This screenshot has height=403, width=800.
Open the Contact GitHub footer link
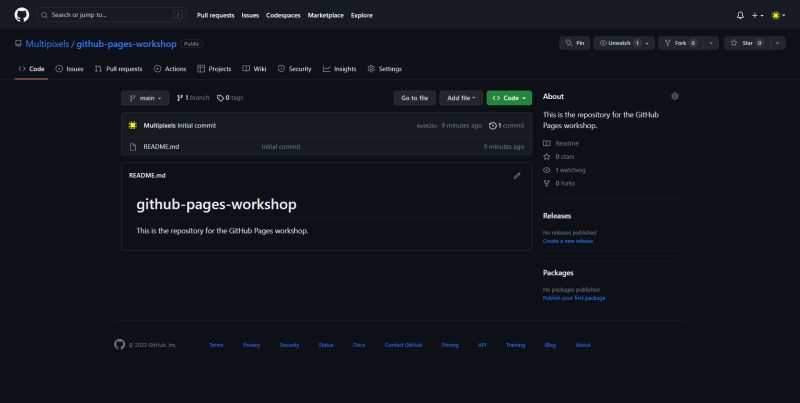[404, 345]
